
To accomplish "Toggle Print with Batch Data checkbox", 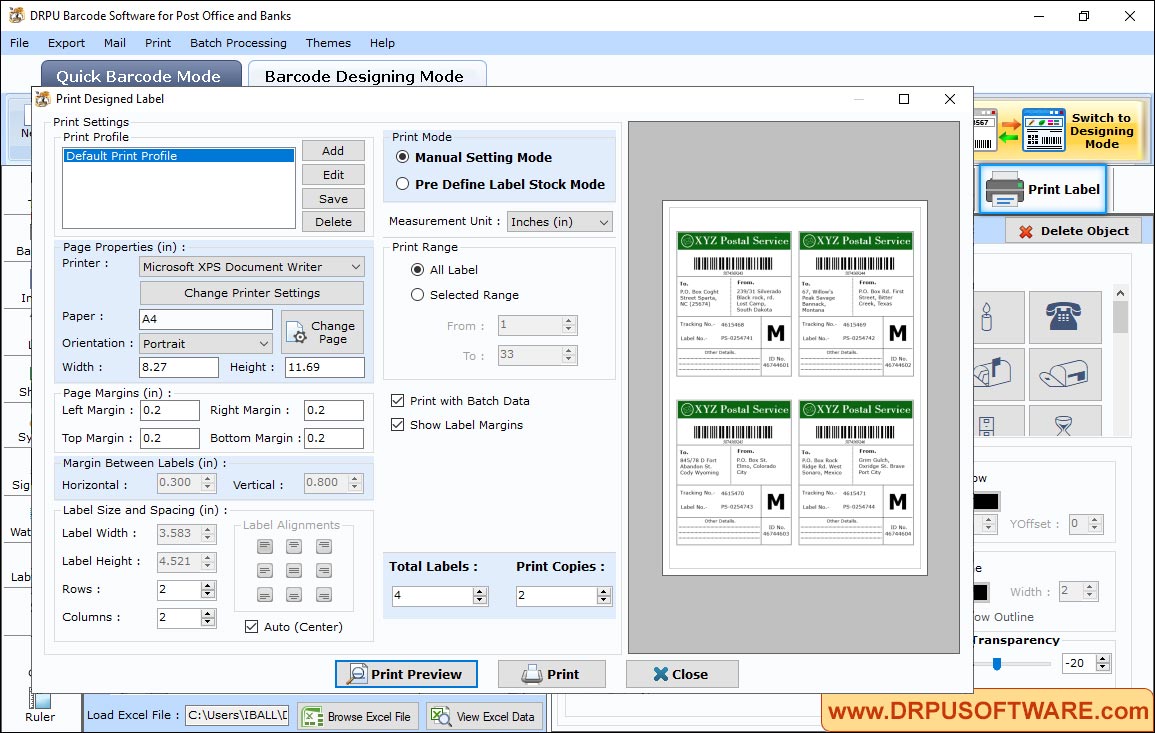I will 398,401.
